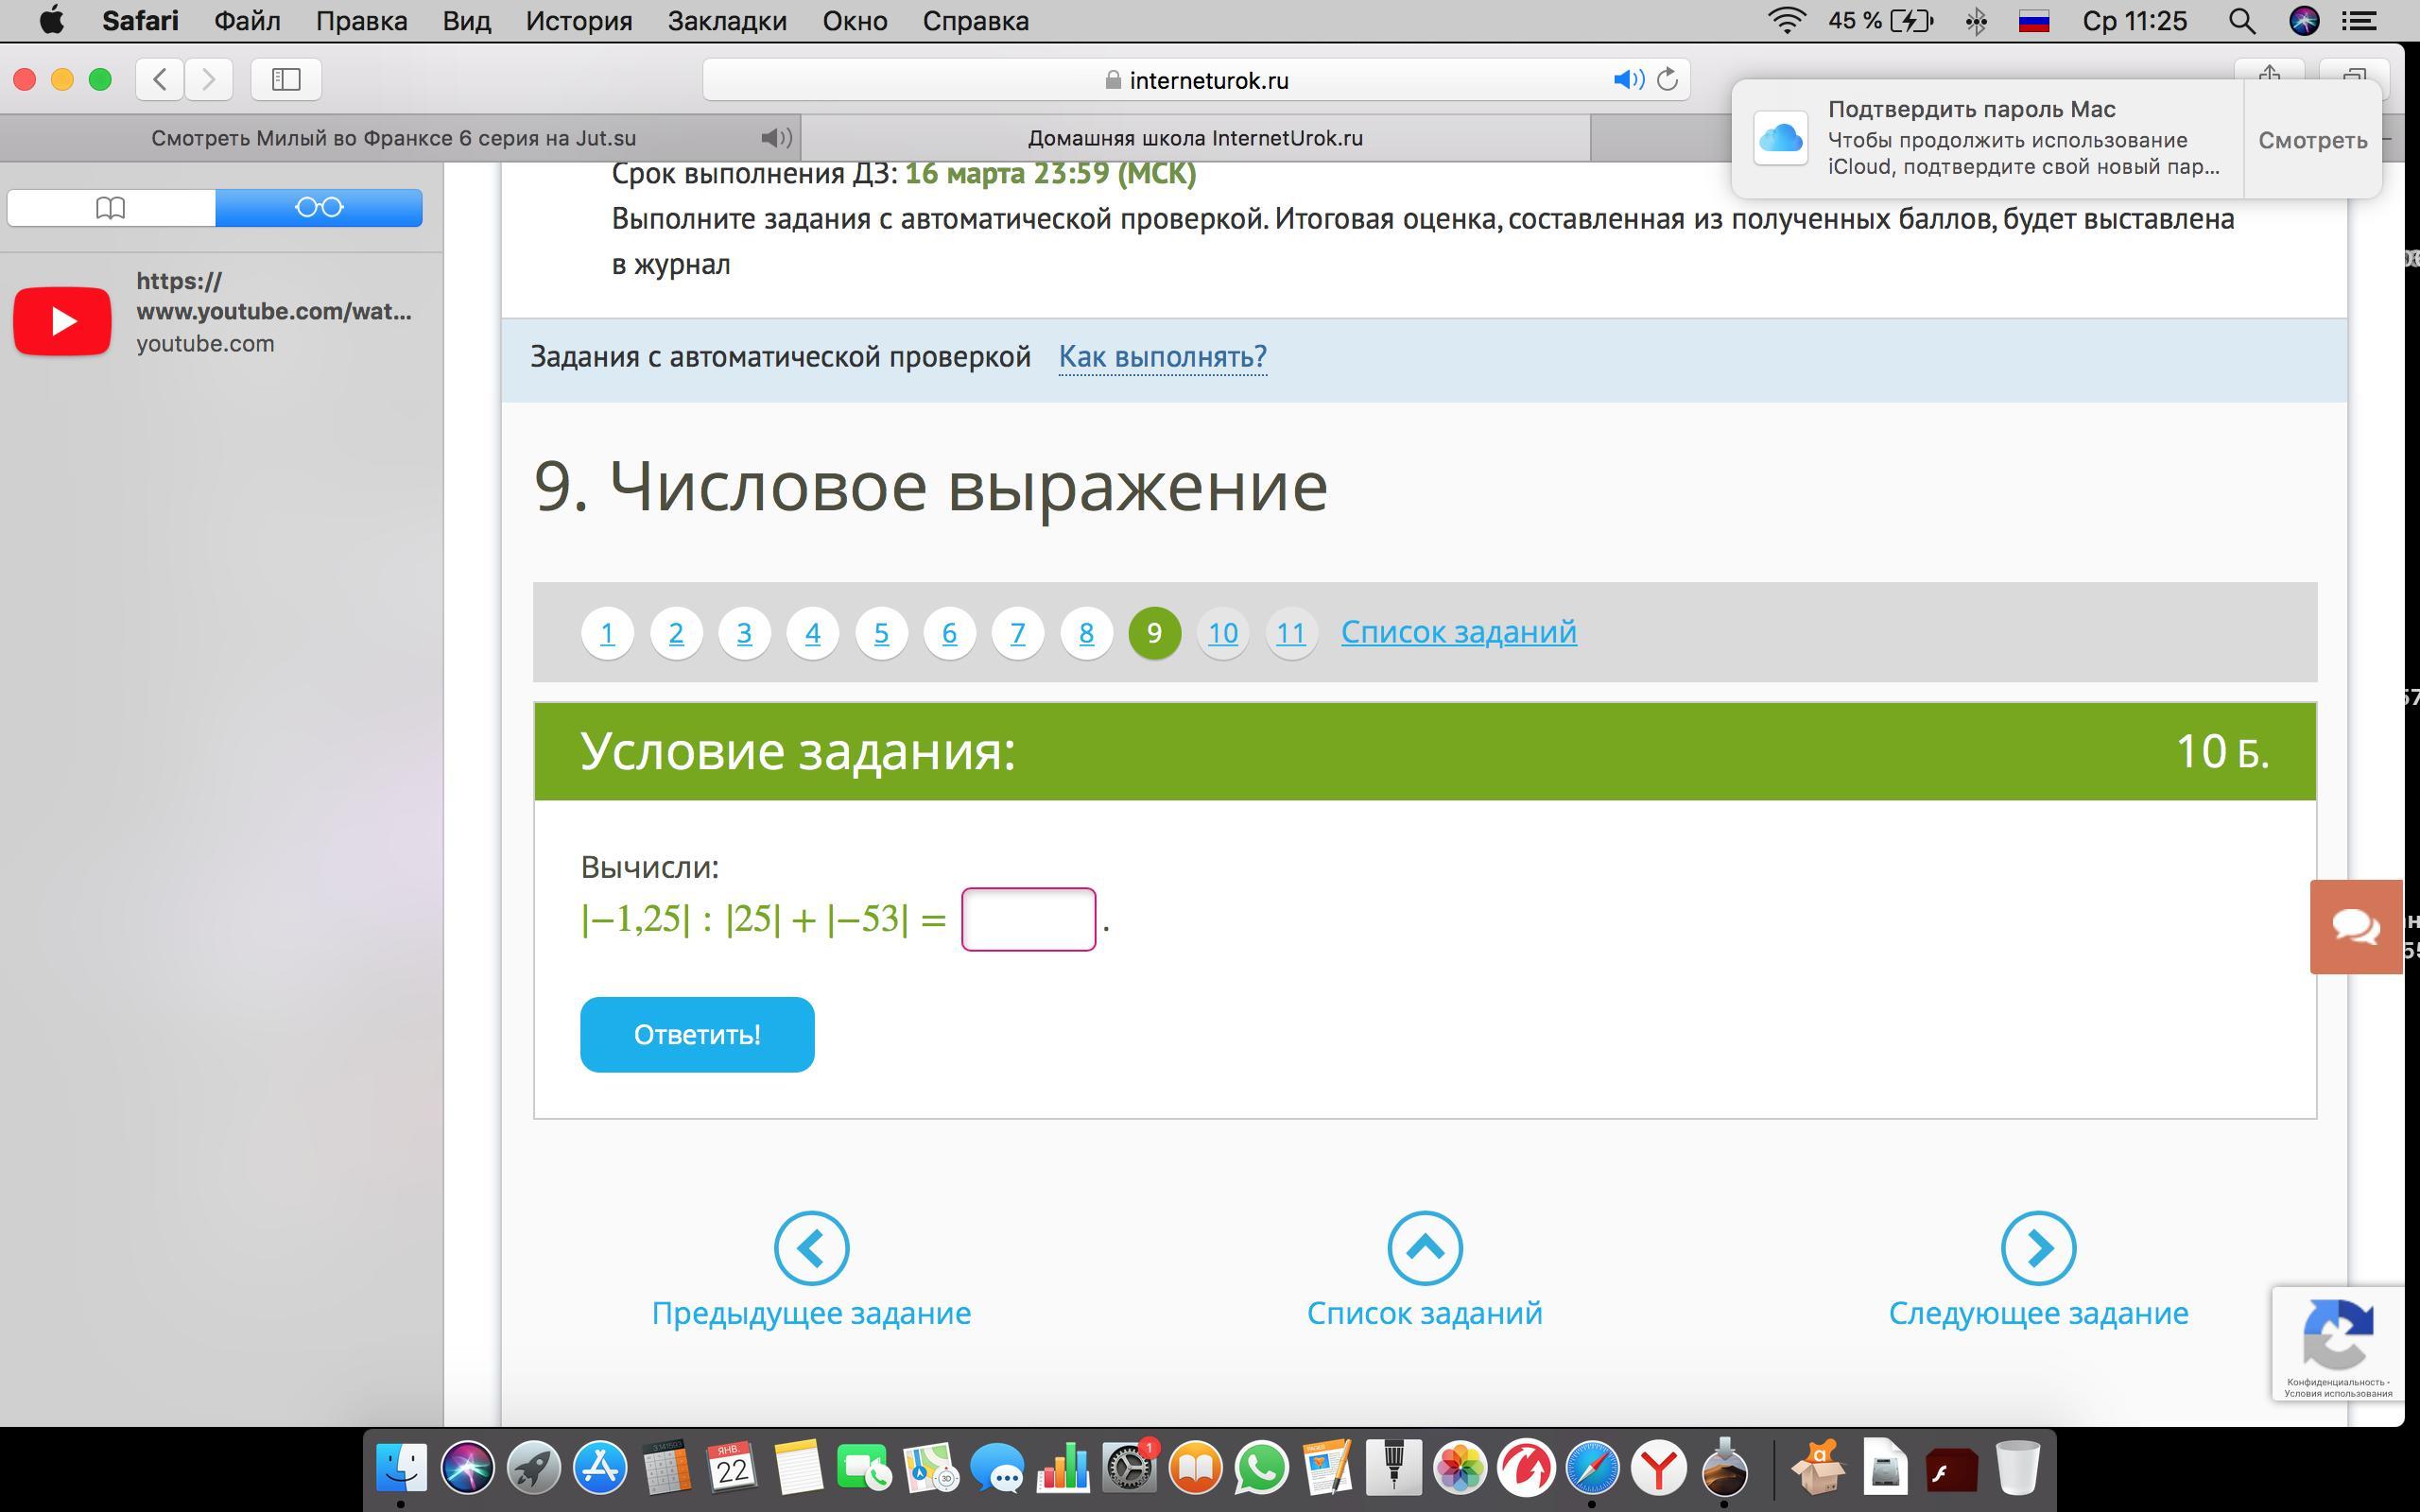The height and width of the screenshot is (1512, 2420).
Task: Switch to the Jut.su anime tab
Action: click(x=393, y=138)
